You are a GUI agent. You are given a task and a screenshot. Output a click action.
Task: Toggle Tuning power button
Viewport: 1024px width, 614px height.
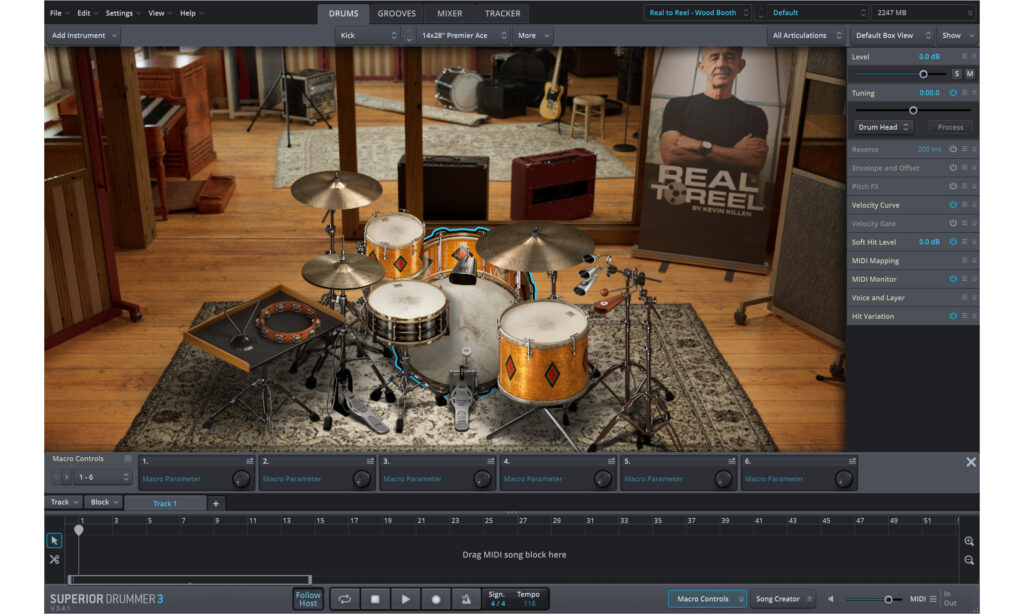point(953,93)
